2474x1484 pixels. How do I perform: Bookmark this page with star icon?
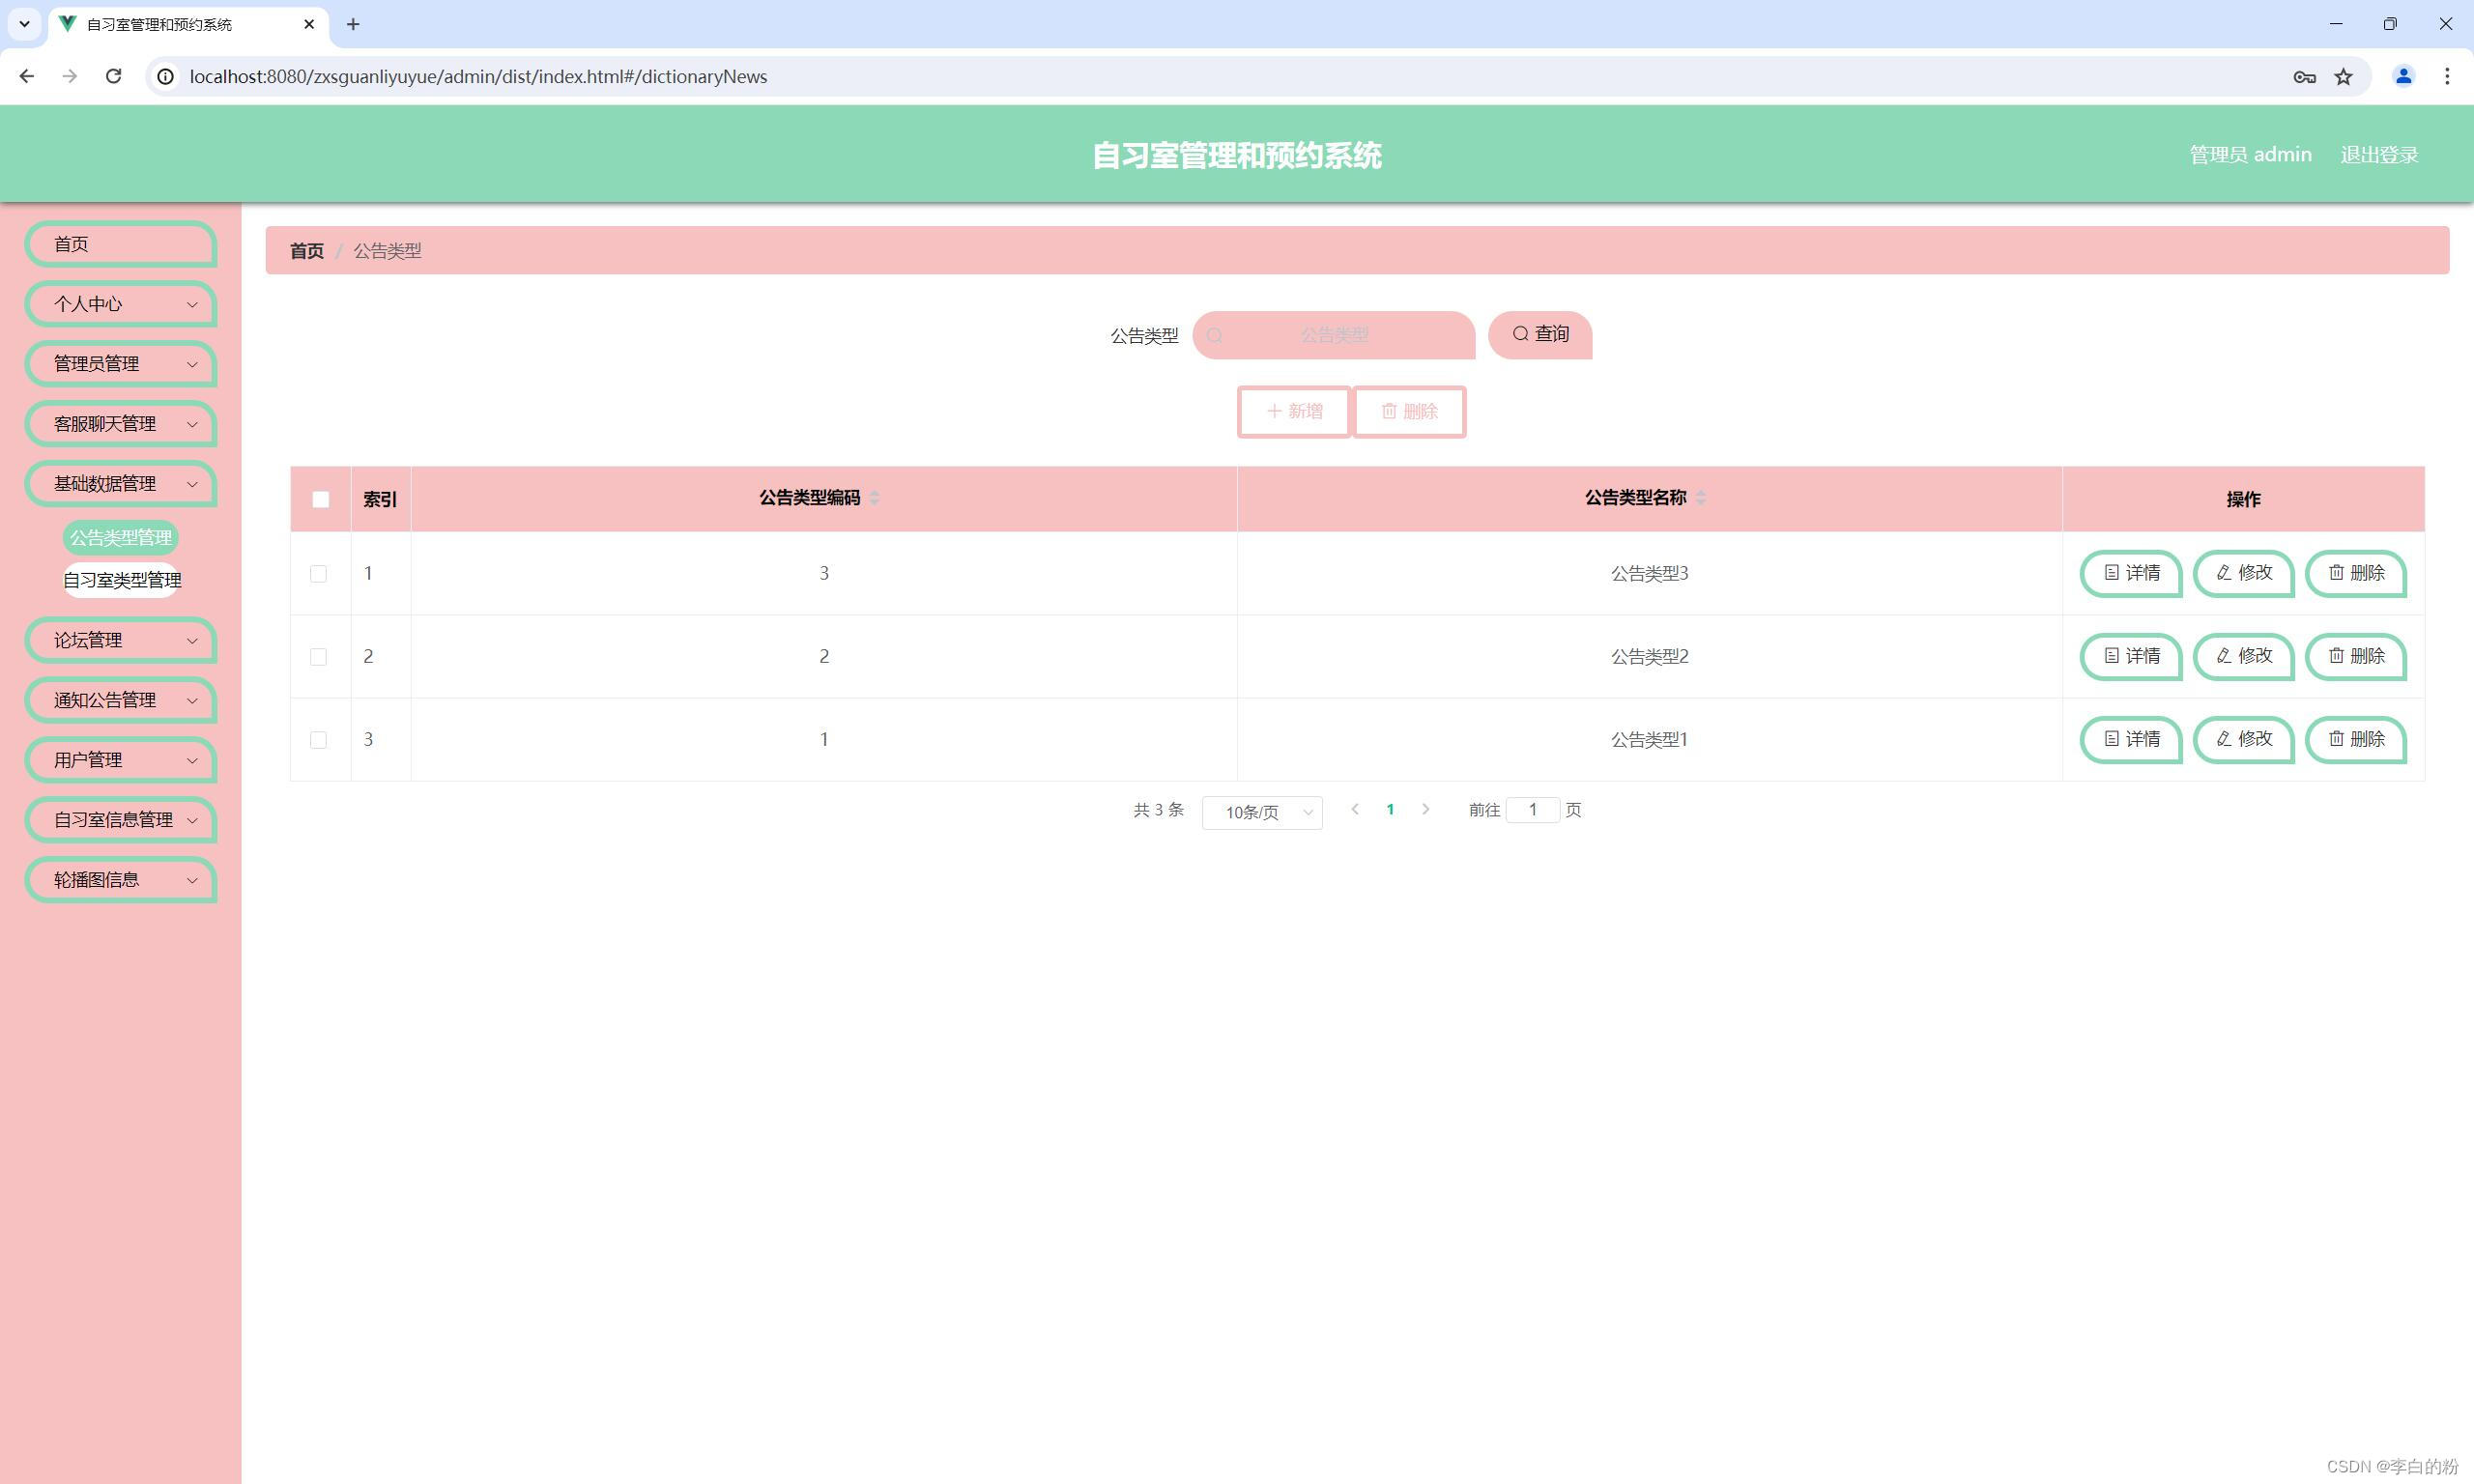pyautogui.click(x=2343, y=77)
